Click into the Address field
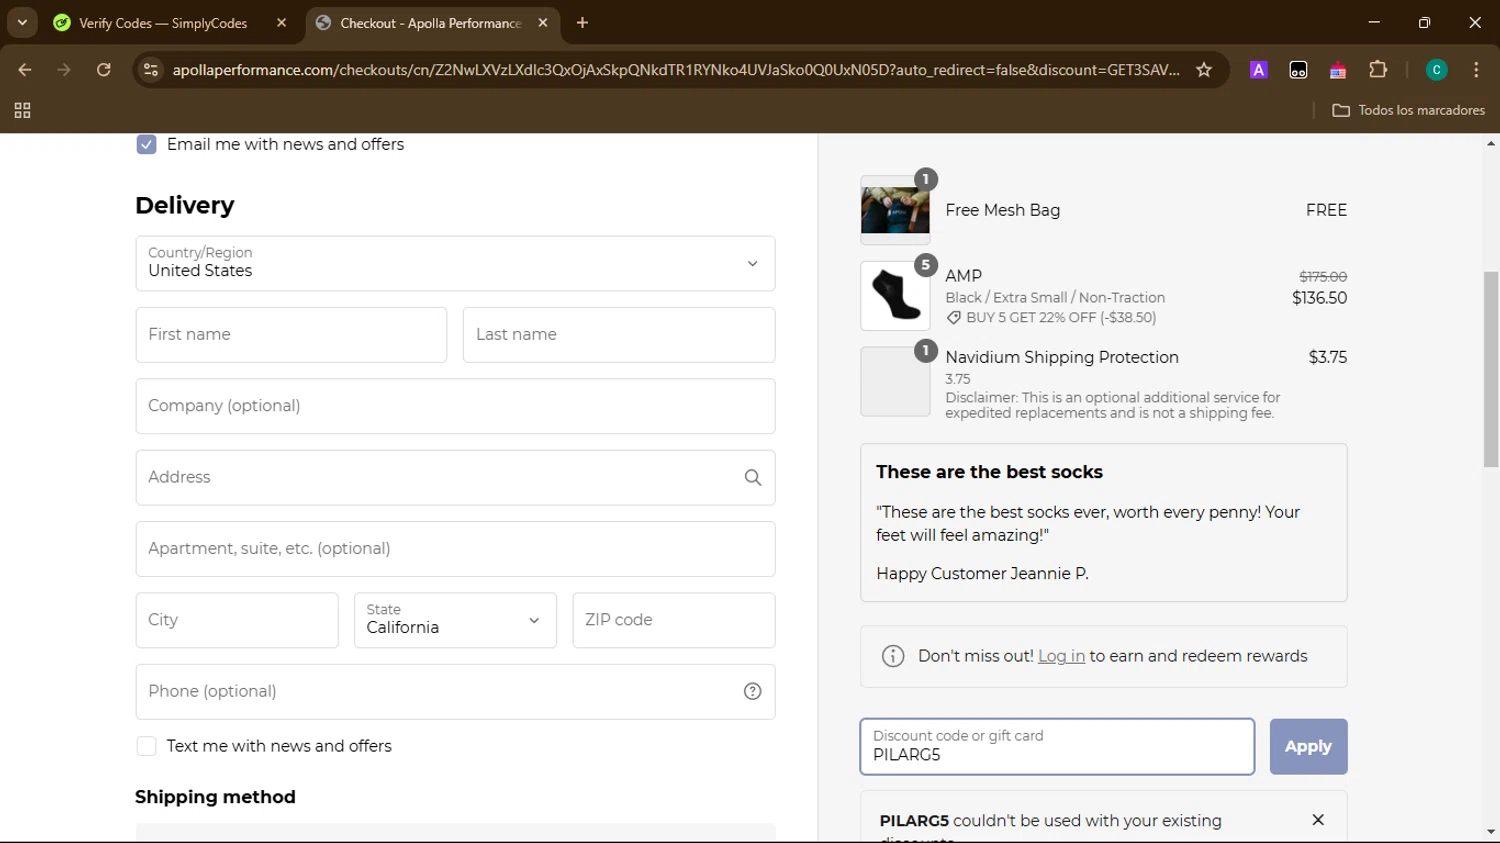 455,478
